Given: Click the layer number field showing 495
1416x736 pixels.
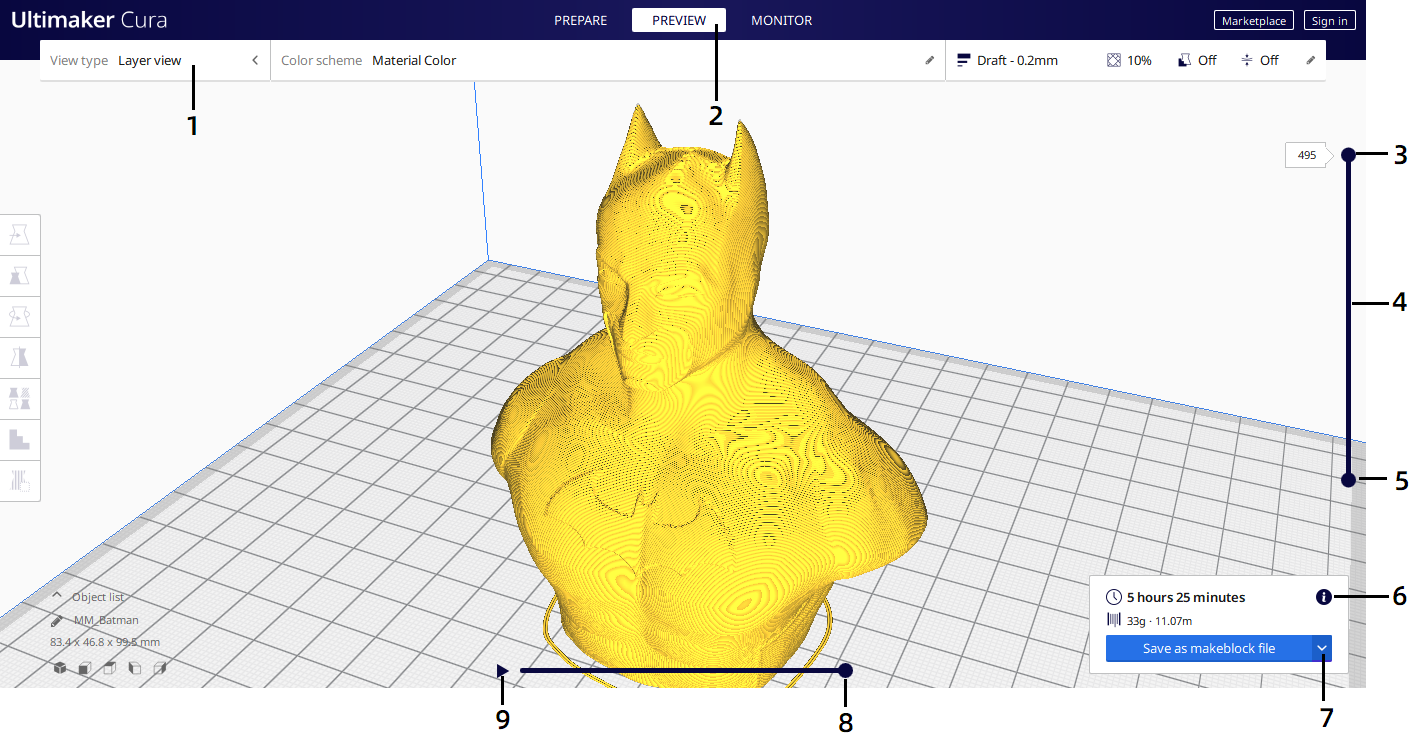Looking at the screenshot, I should (x=1306, y=155).
